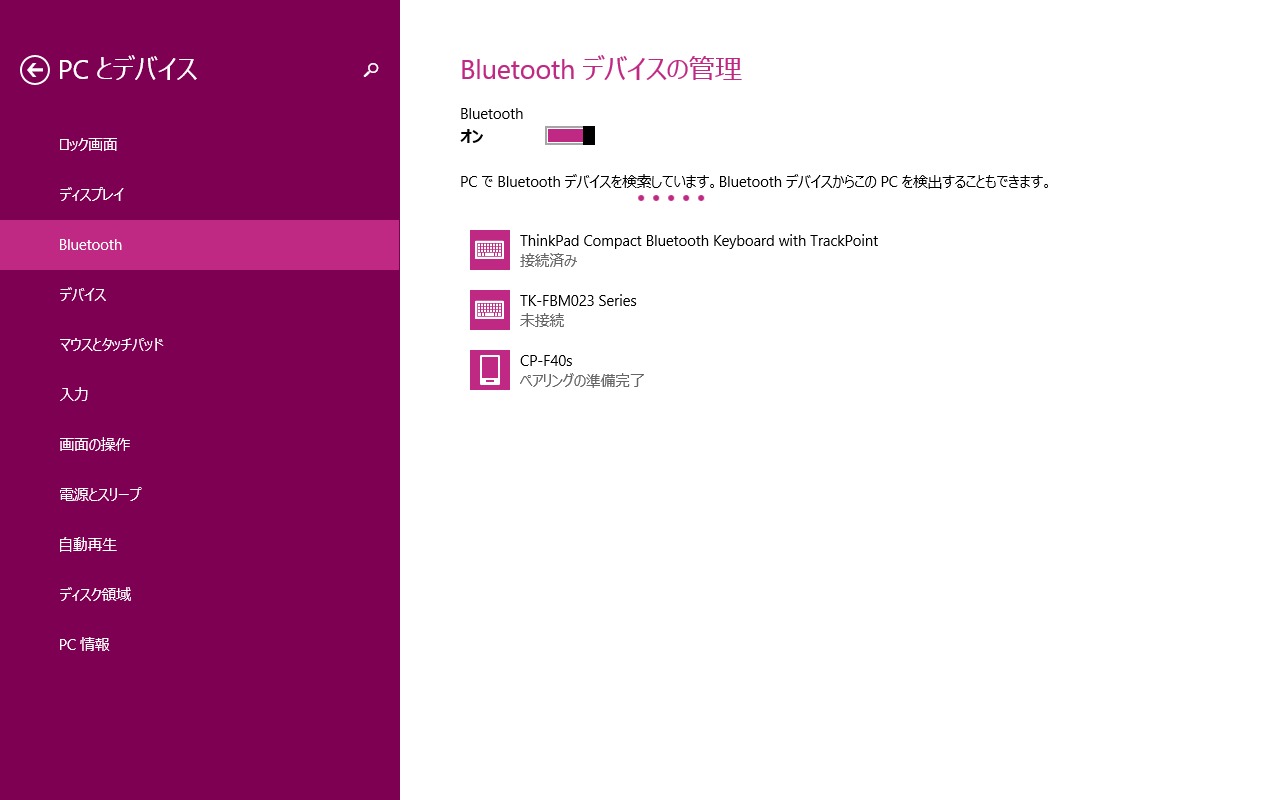
Task: Select ThinkPad Compact Bluetooth Keyboard with TrackPoint name
Action: [x=699, y=241]
